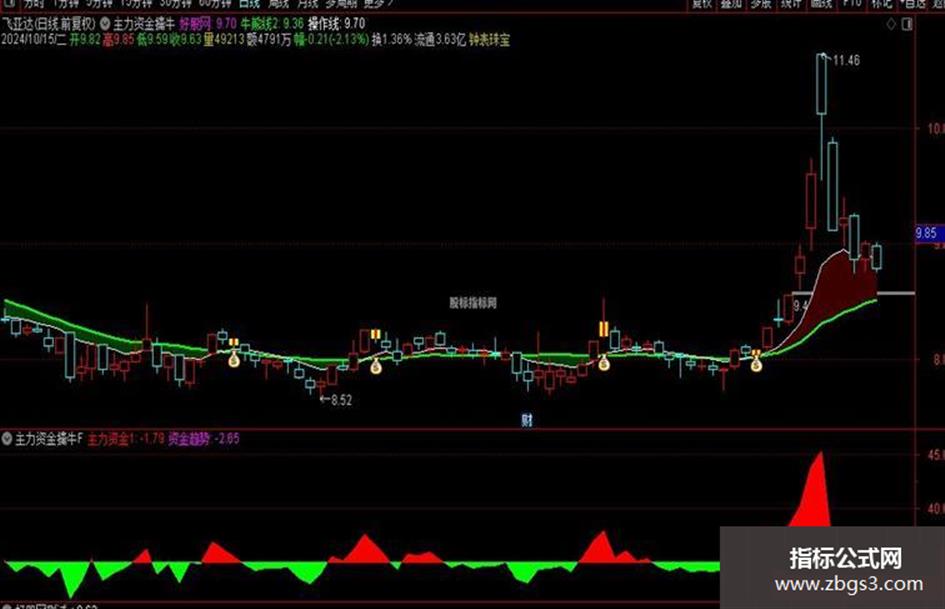945x609 pixels.
Task: Expand the 更多 more periods option
Action: [x=378, y=4]
